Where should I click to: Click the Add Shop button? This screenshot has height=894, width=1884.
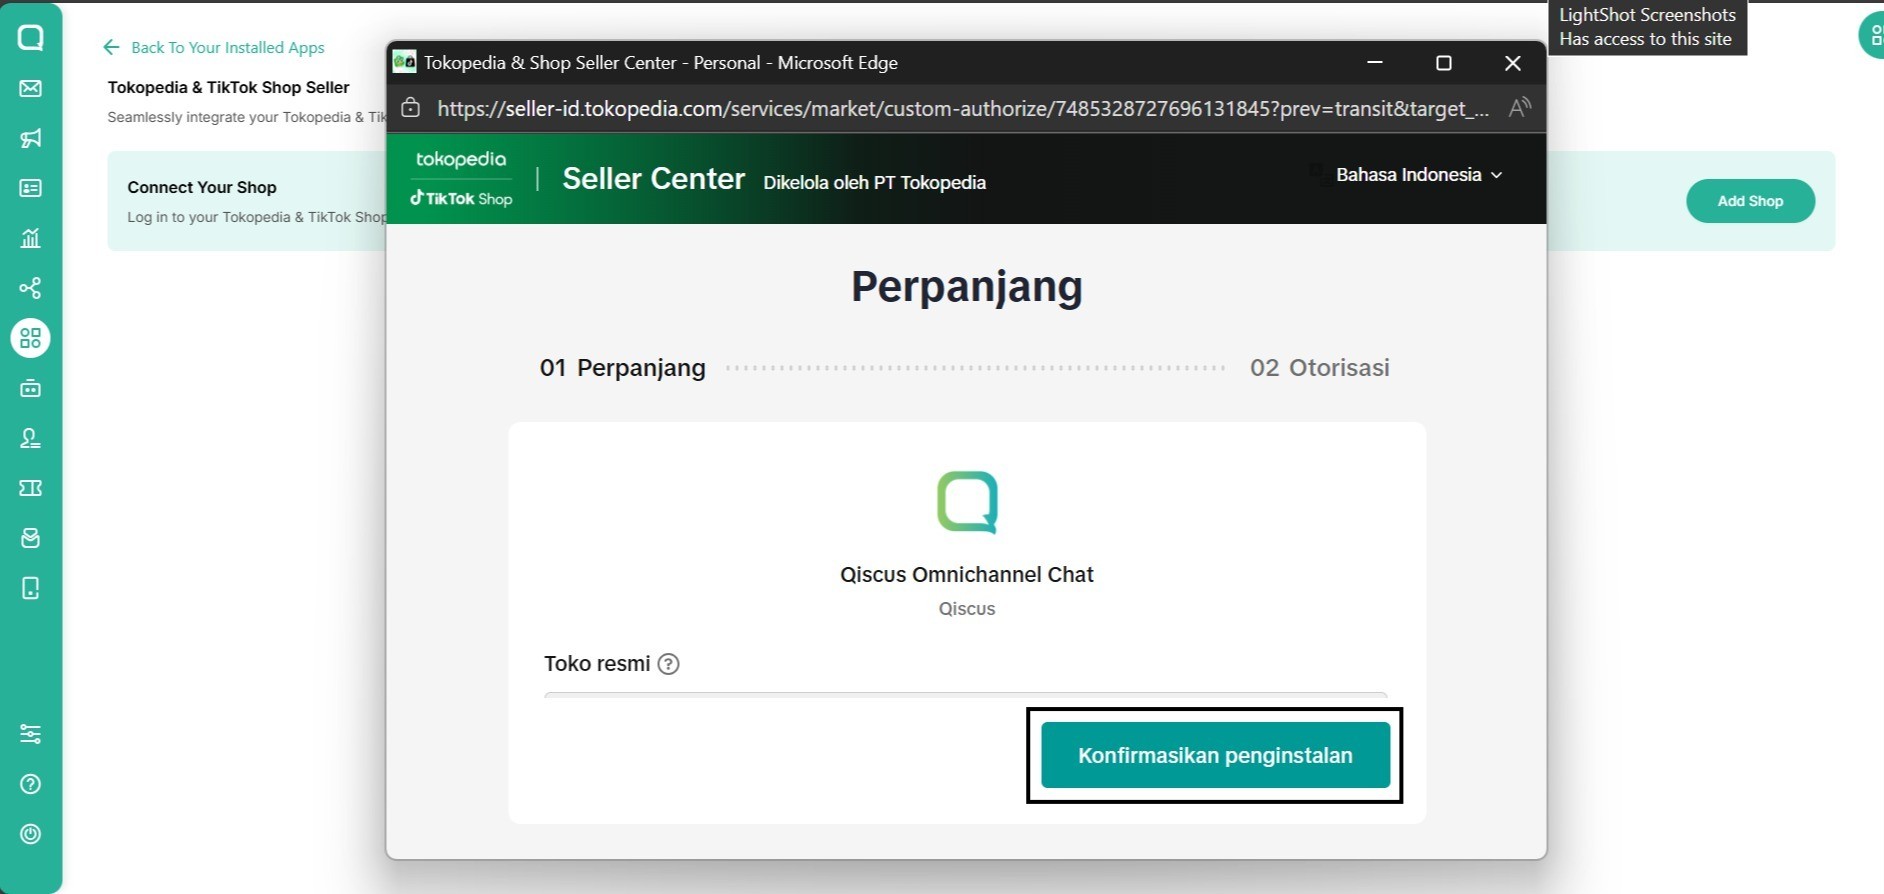coord(1750,201)
